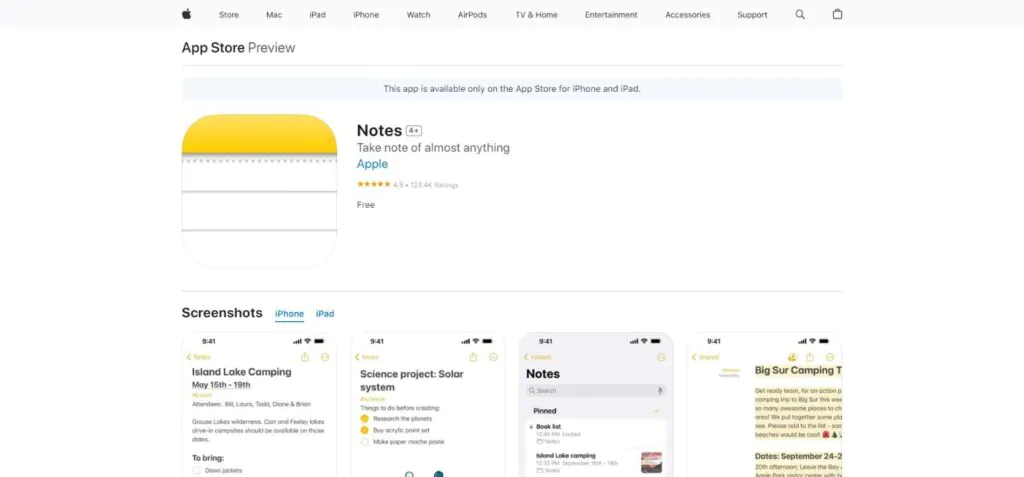Tap back chevron 'Notes' in Island Lake screenshot
Image resolution: width=1024 pixels, height=477 pixels.
(199, 357)
